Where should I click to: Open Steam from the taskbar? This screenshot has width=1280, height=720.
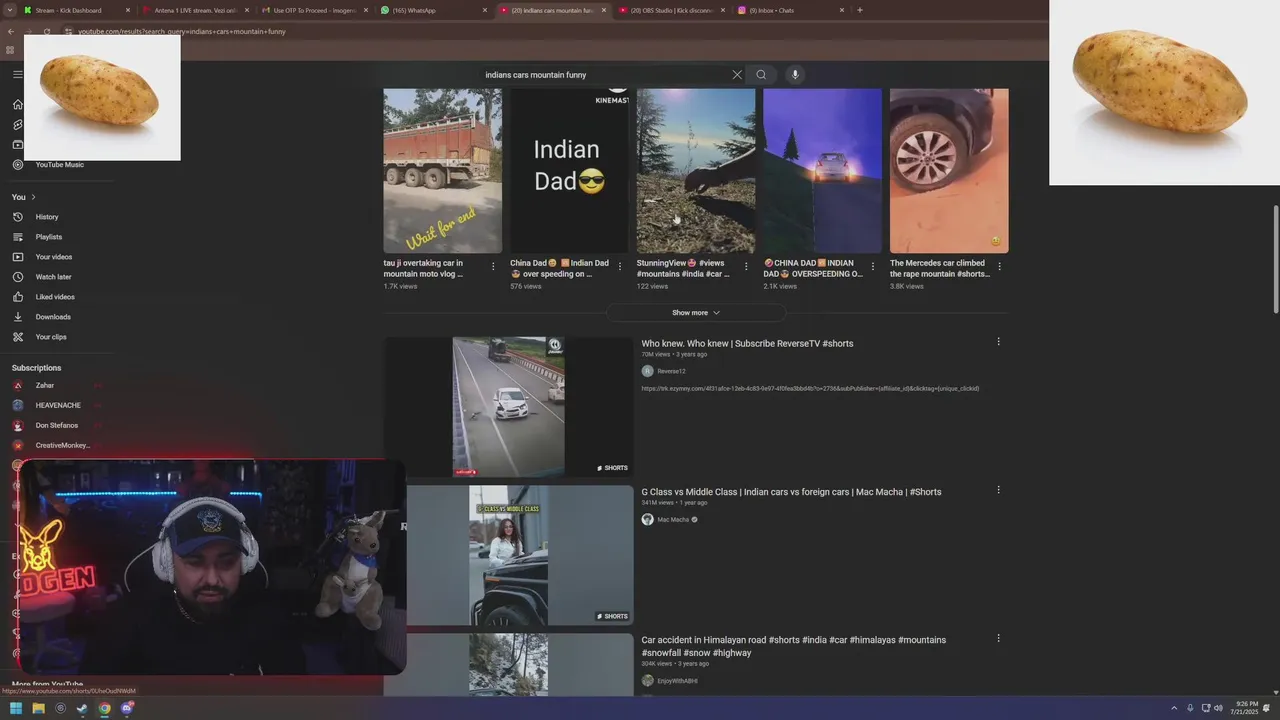[x=82, y=708]
